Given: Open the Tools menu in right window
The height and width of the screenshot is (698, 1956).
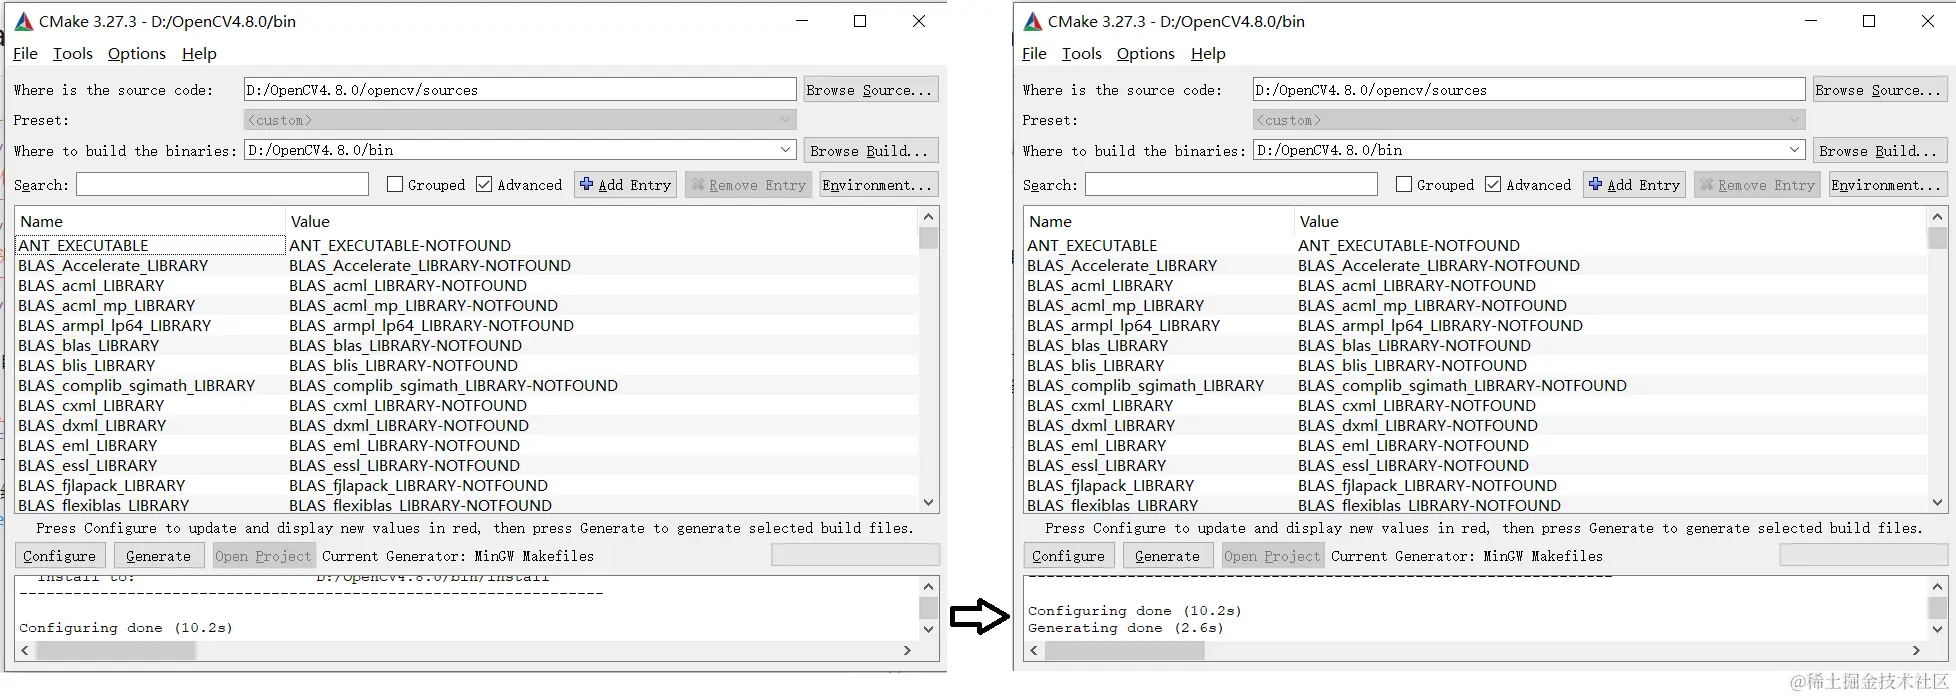Looking at the screenshot, I should click(1081, 54).
